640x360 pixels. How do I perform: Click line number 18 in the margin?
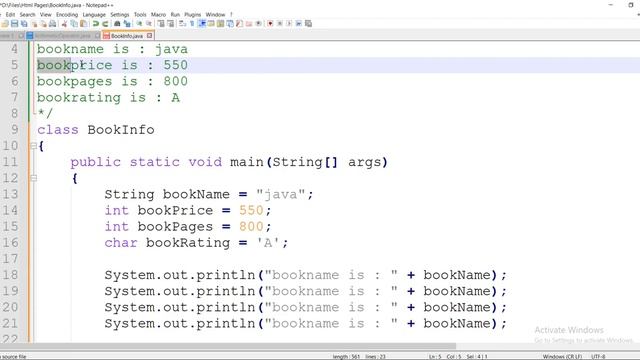coord(10,275)
